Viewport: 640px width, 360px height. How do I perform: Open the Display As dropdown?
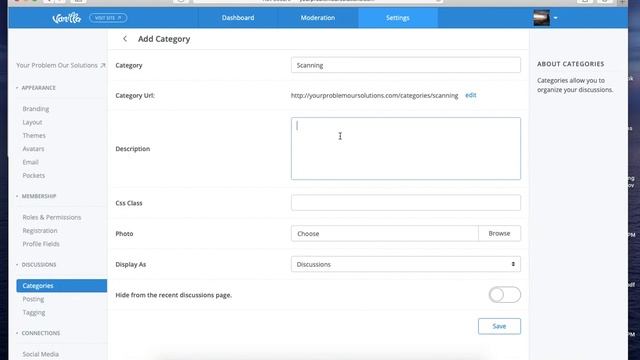tap(406, 264)
